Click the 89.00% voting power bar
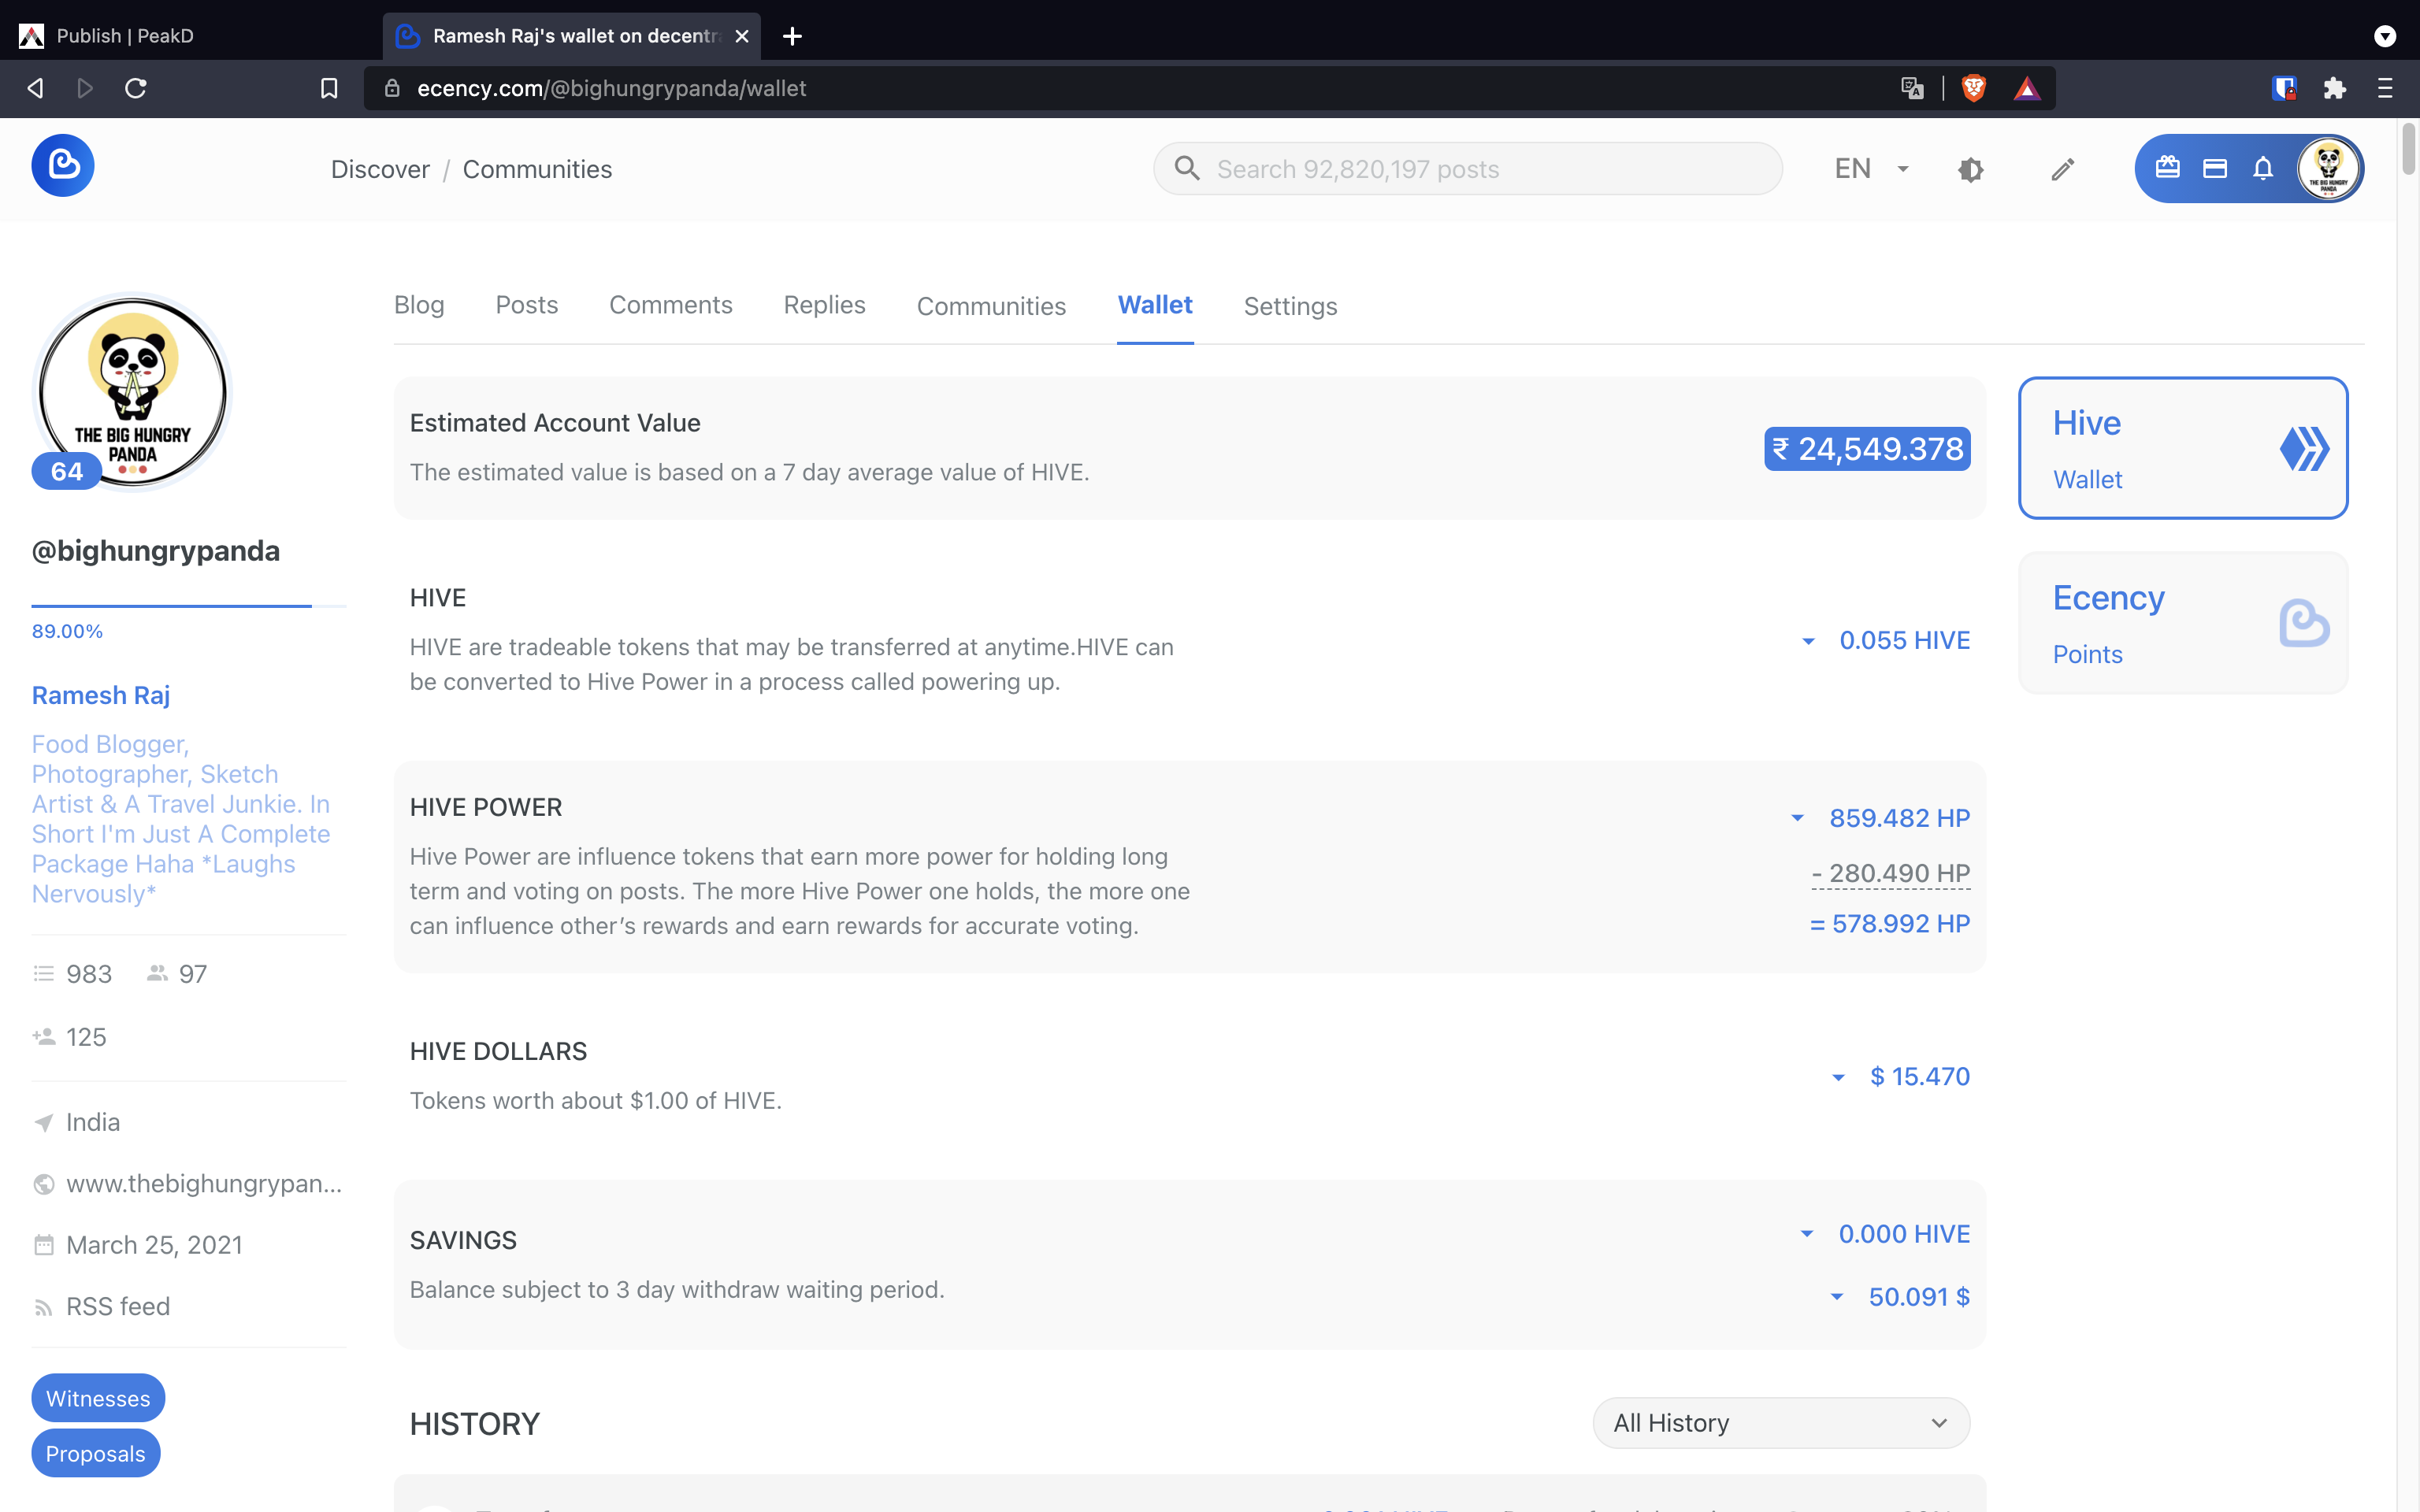Viewport: 2420px width, 1512px height. point(189,606)
